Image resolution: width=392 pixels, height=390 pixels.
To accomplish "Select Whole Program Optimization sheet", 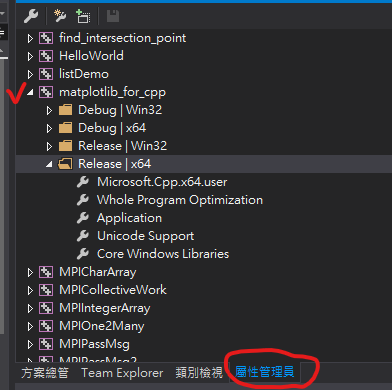I will click(180, 200).
